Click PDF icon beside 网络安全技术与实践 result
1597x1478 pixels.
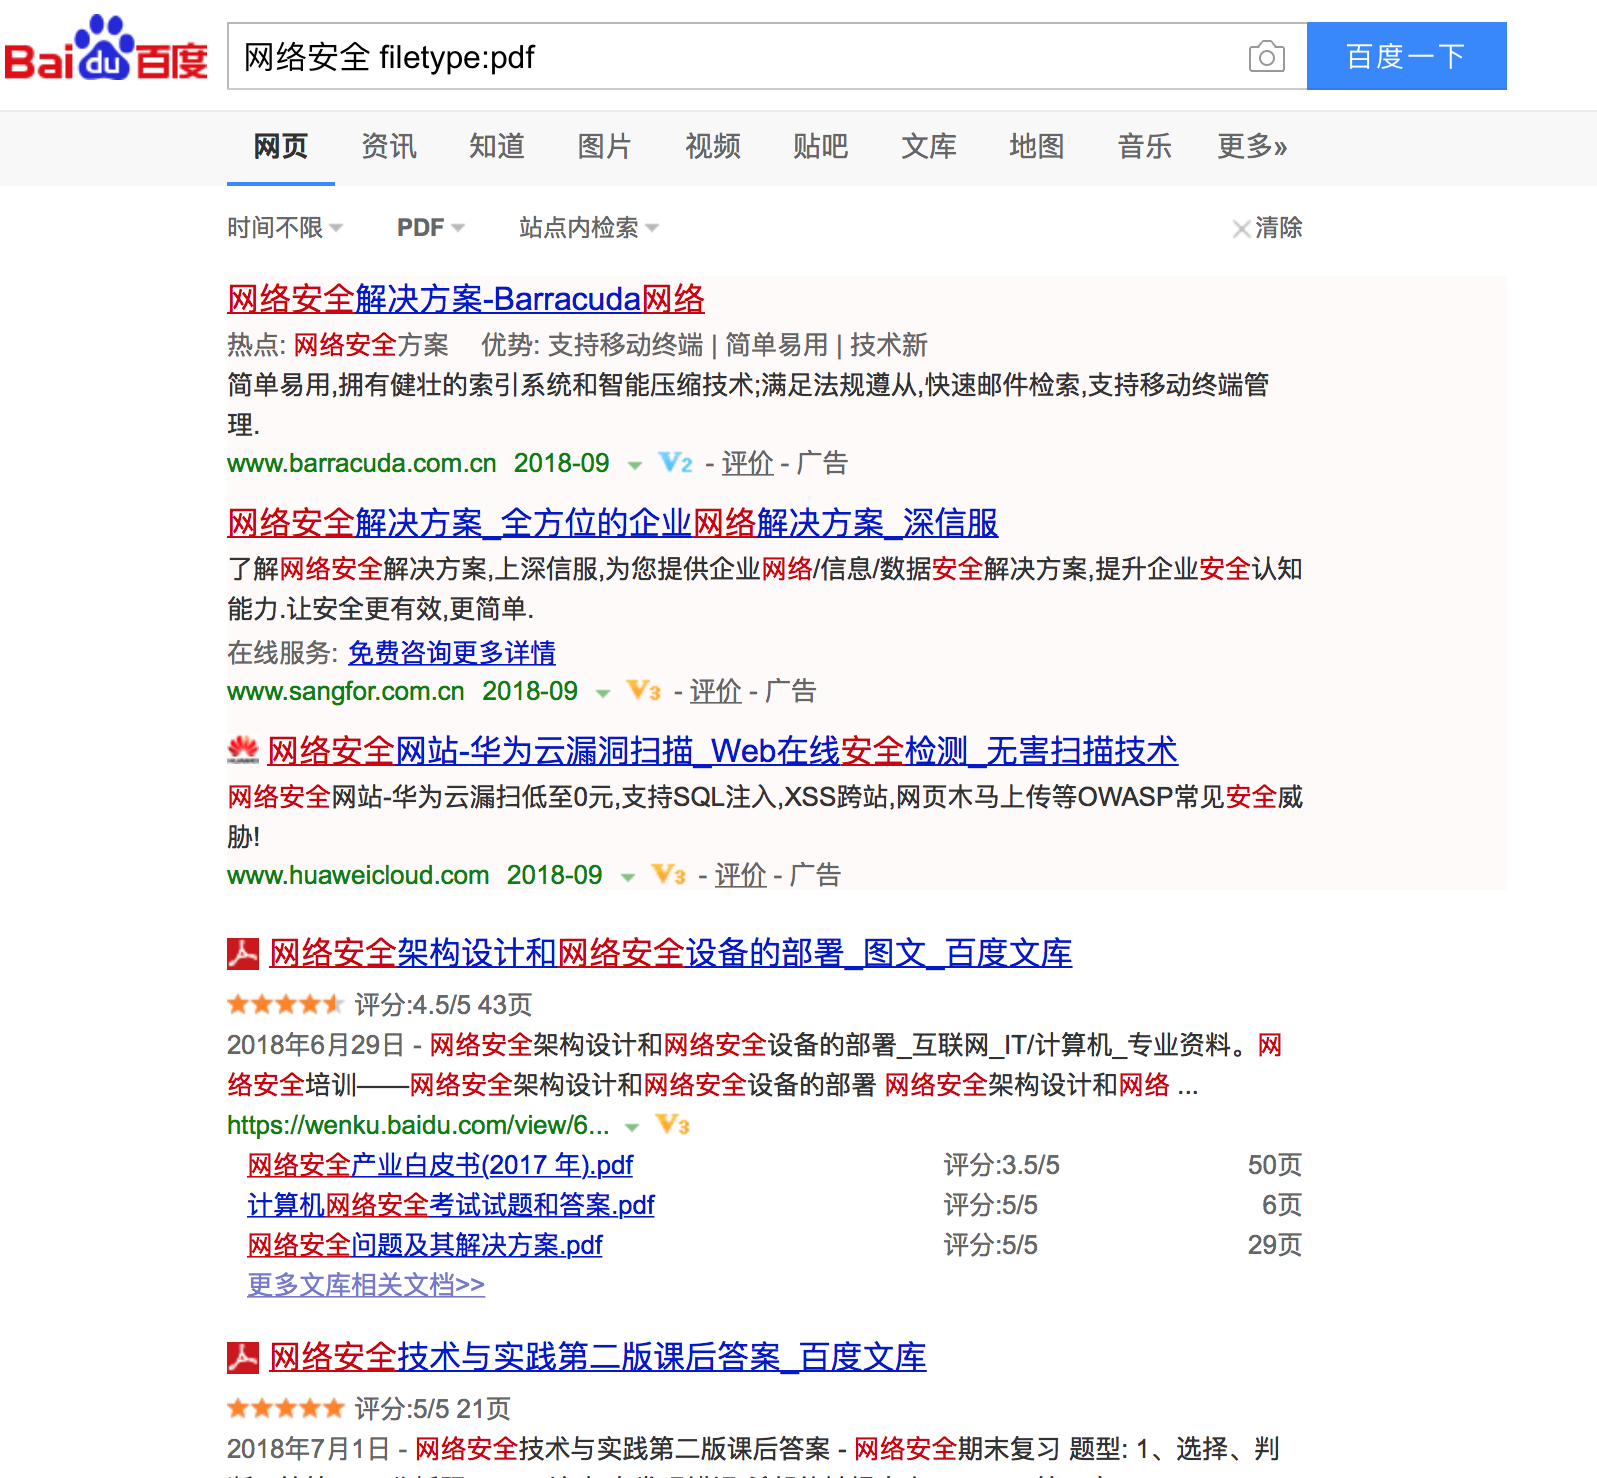[243, 1358]
